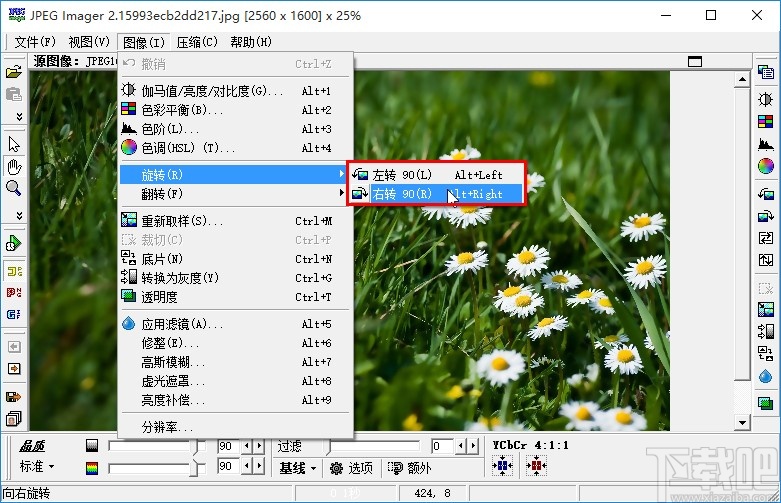This screenshot has width=781, height=503.
Task: Click image scrollbar up arrow
Action: (742, 79)
